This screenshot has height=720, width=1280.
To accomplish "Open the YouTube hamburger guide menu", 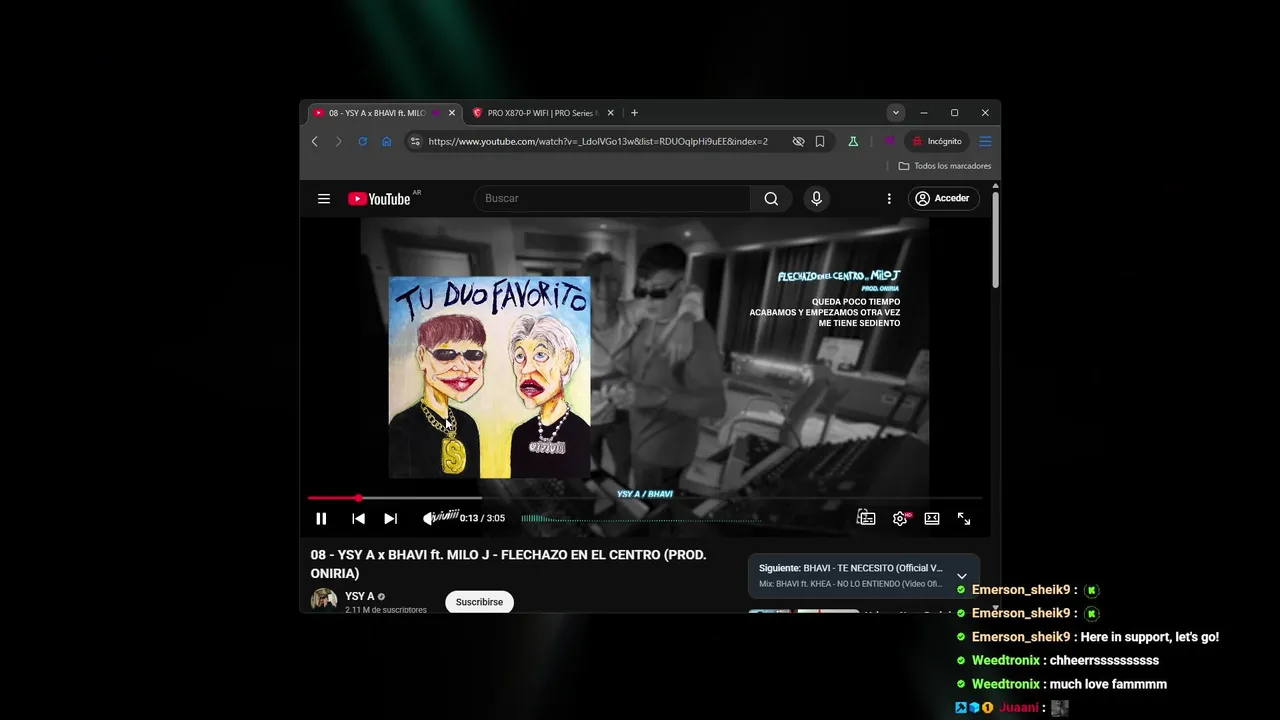I will [x=324, y=199].
